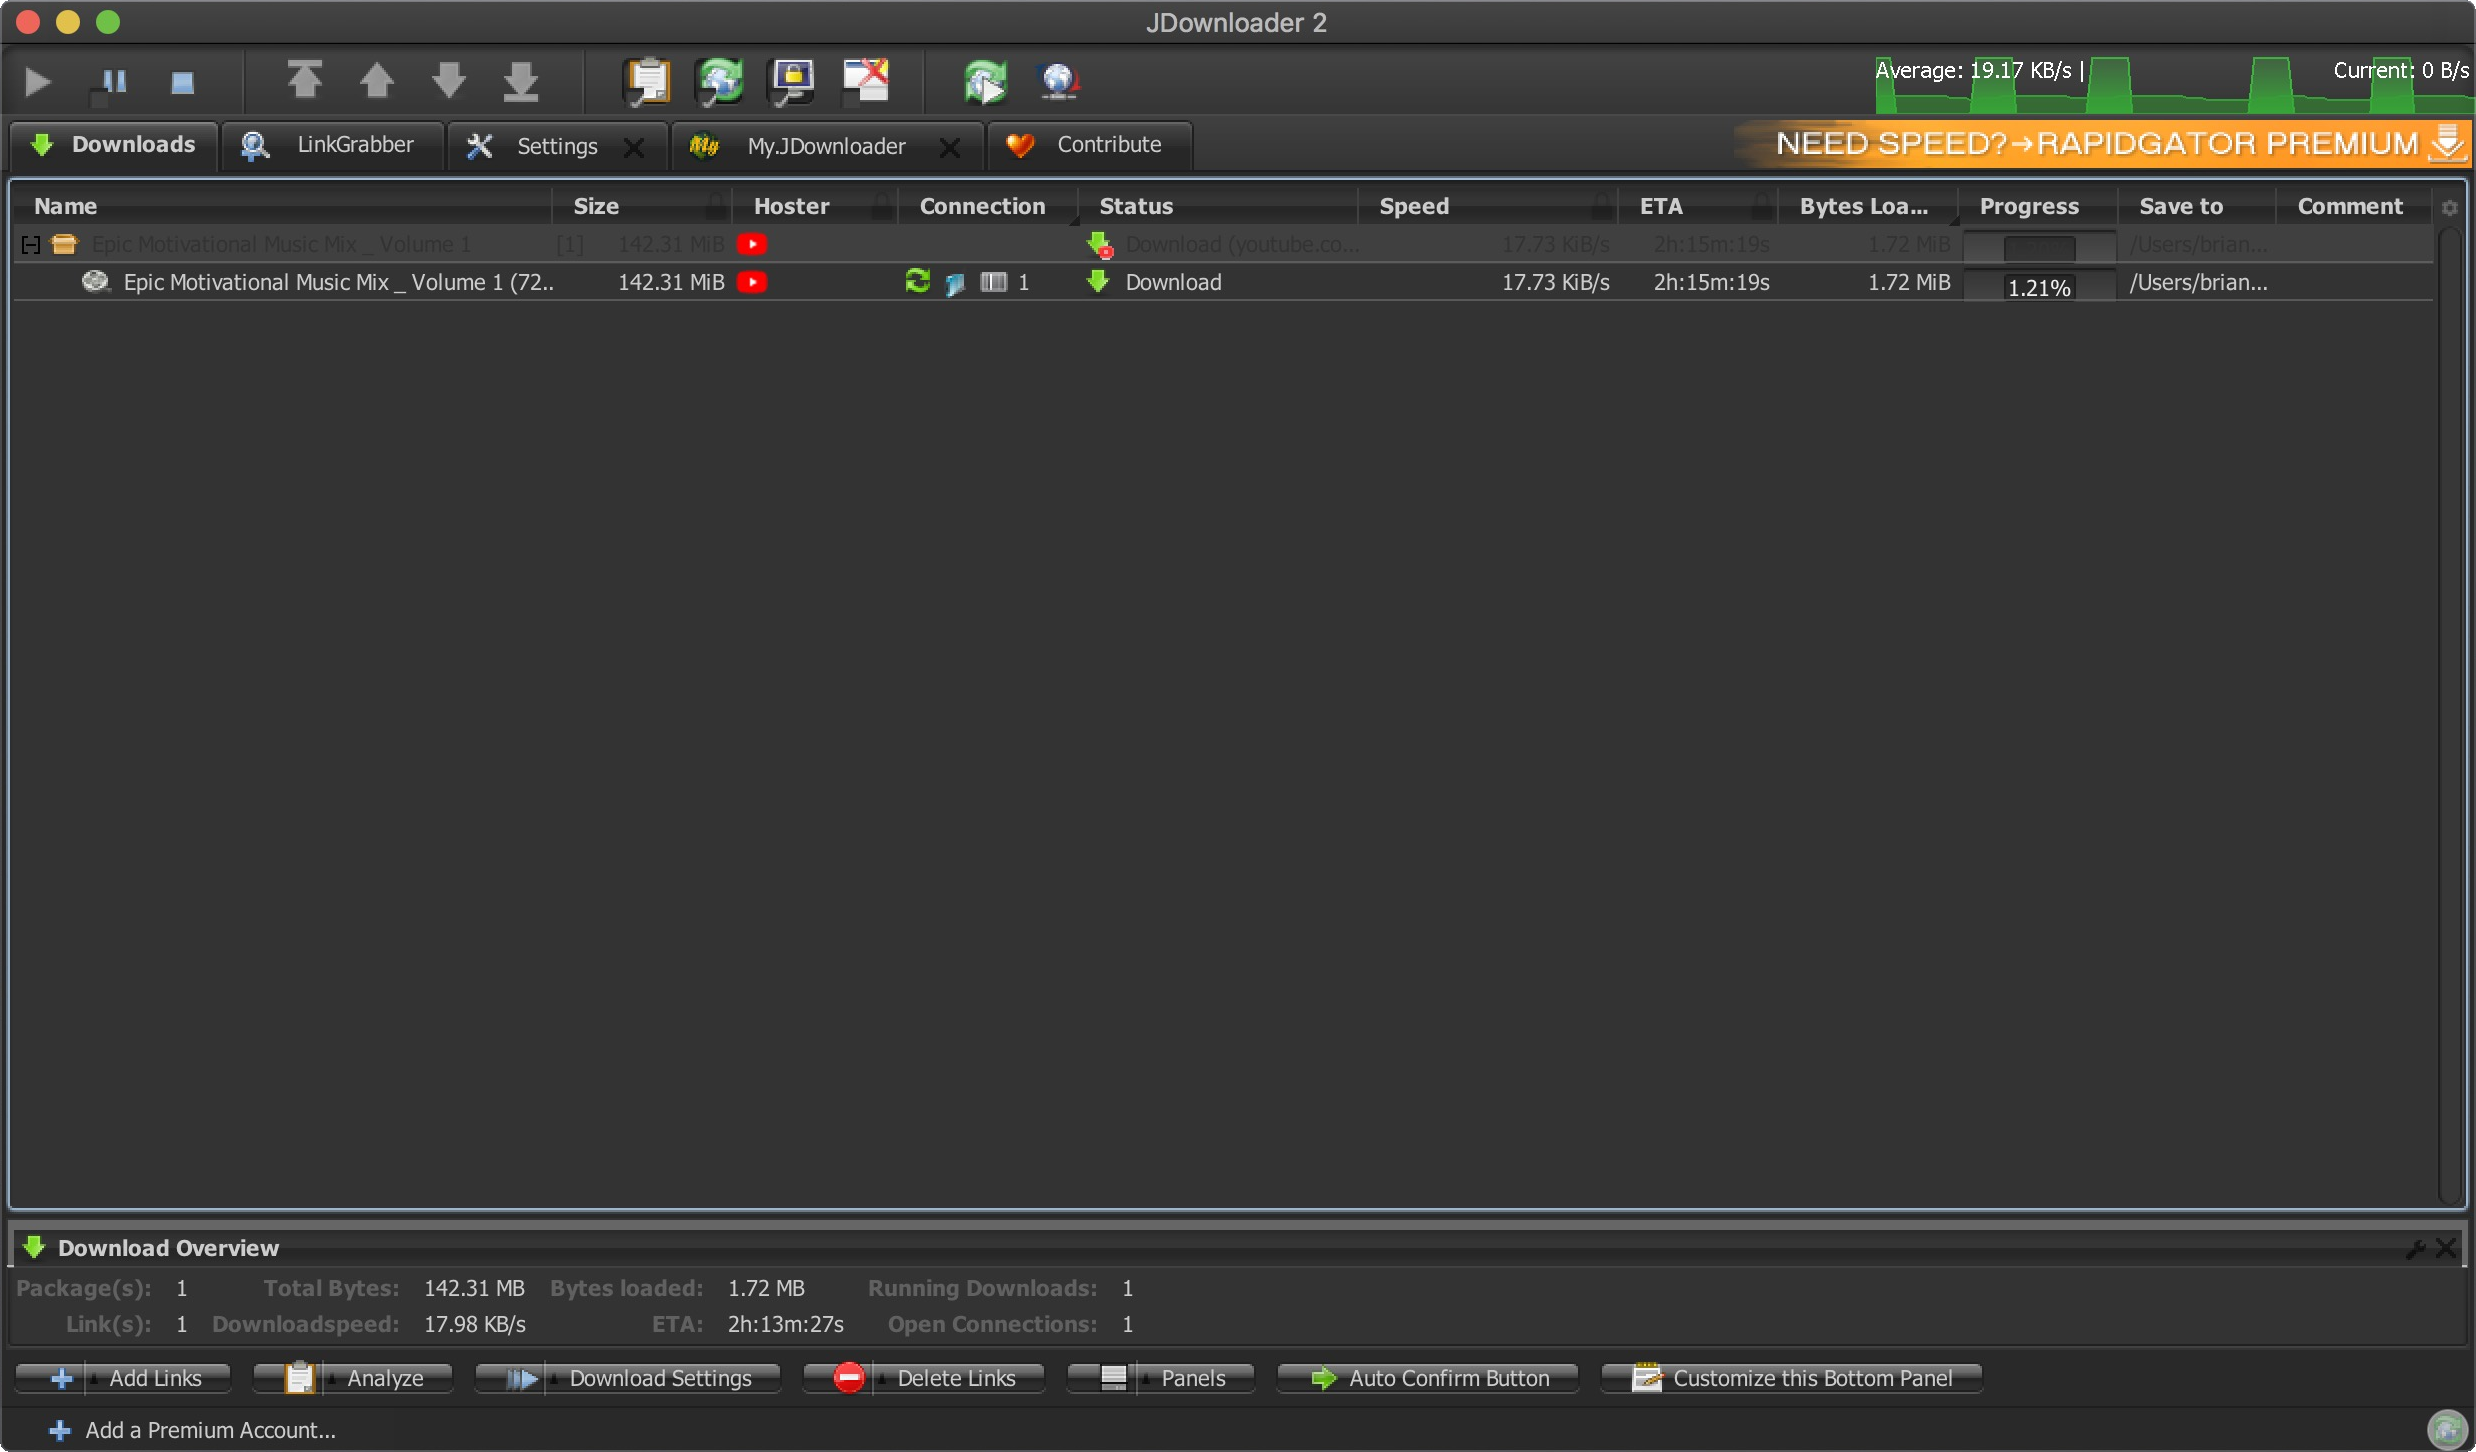Toggle silent mode window-with-X icon
The width and height of the screenshot is (2476, 1452).
coord(866,81)
